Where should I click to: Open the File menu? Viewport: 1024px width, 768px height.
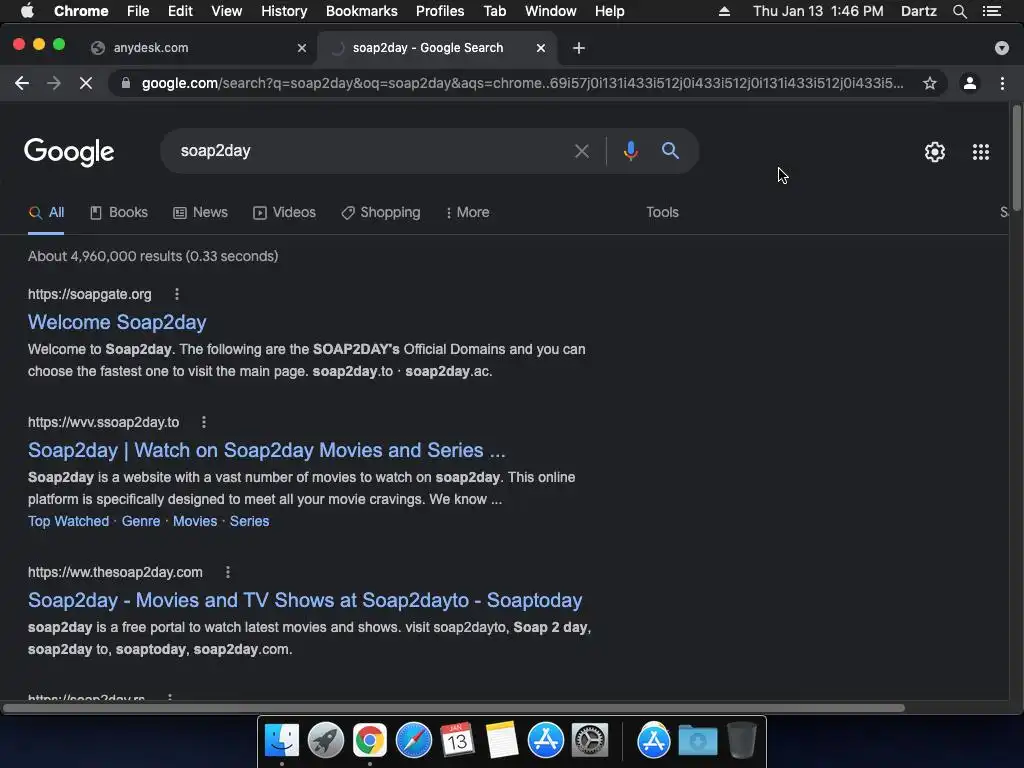[138, 11]
